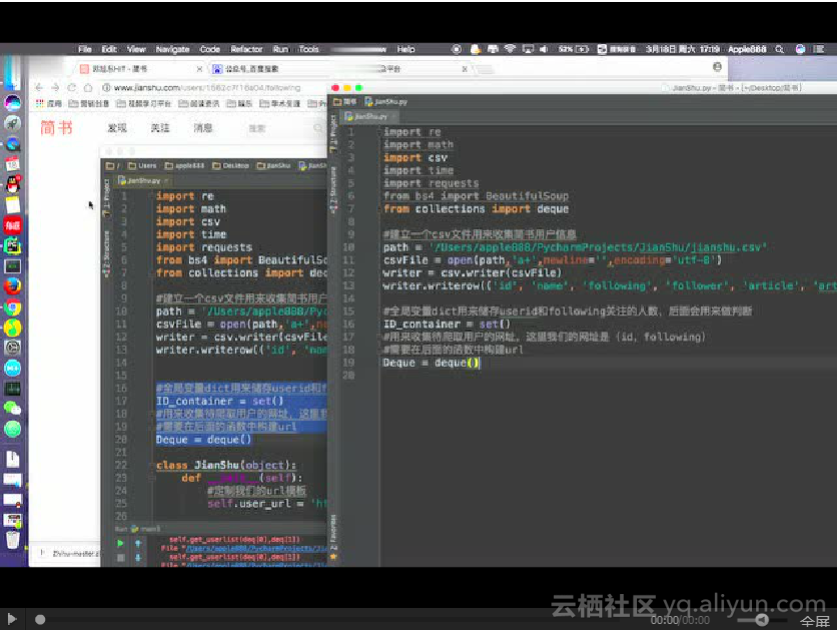This screenshot has height=630, width=838.
Task: Click the battery indicator in the menu bar
Action: [x=573, y=49]
